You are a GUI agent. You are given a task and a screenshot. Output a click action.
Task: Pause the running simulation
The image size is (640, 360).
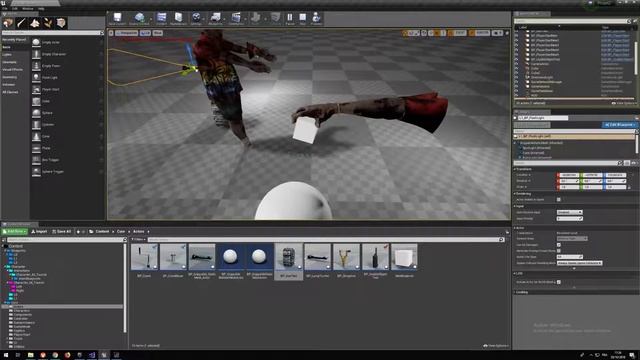tap(290, 18)
